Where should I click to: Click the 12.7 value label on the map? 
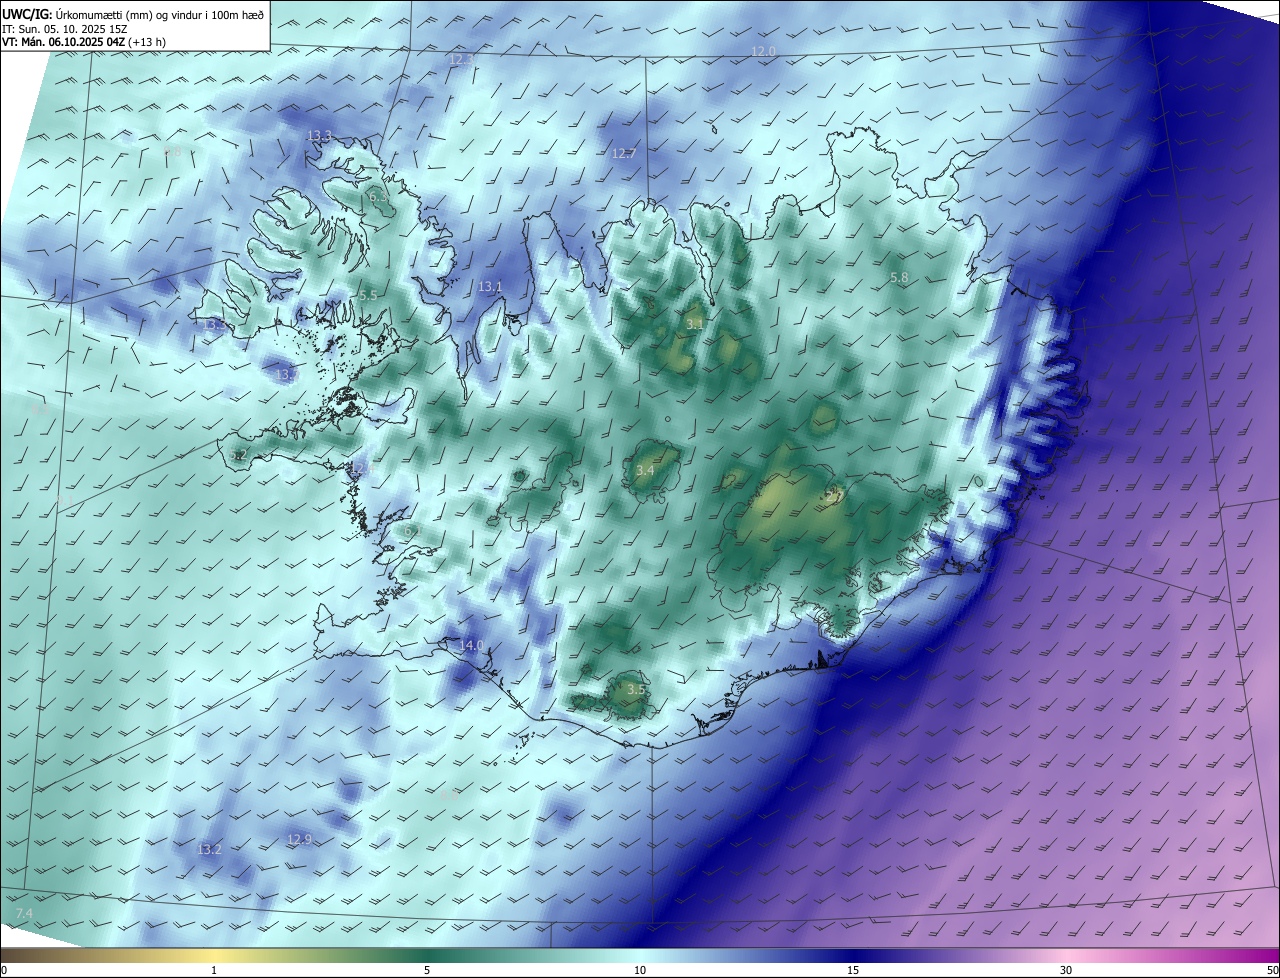pos(623,153)
